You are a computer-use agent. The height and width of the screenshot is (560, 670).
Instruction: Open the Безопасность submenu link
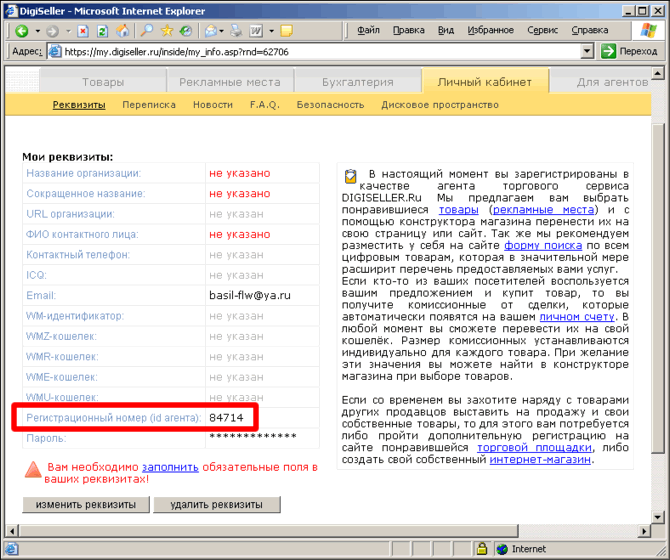(330, 105)
